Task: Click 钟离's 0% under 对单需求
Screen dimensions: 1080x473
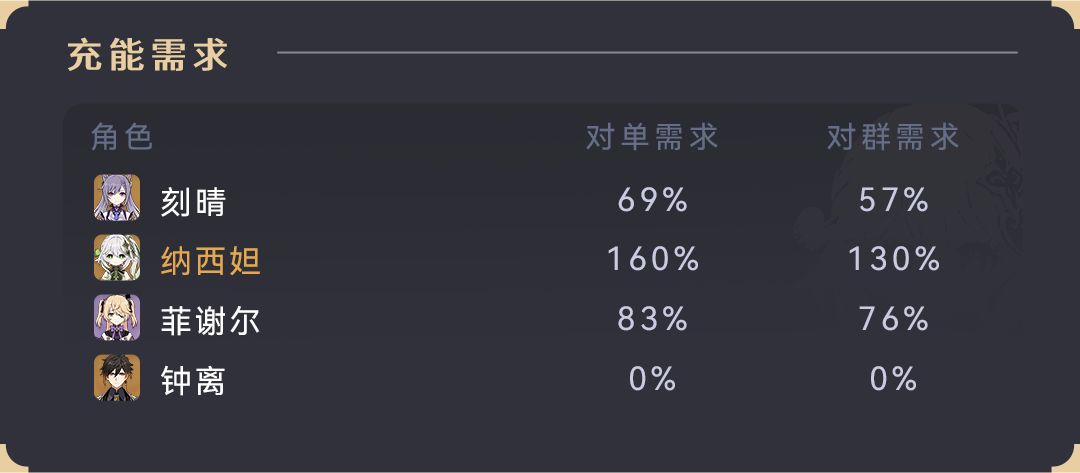Action: [x=653, y=379]
